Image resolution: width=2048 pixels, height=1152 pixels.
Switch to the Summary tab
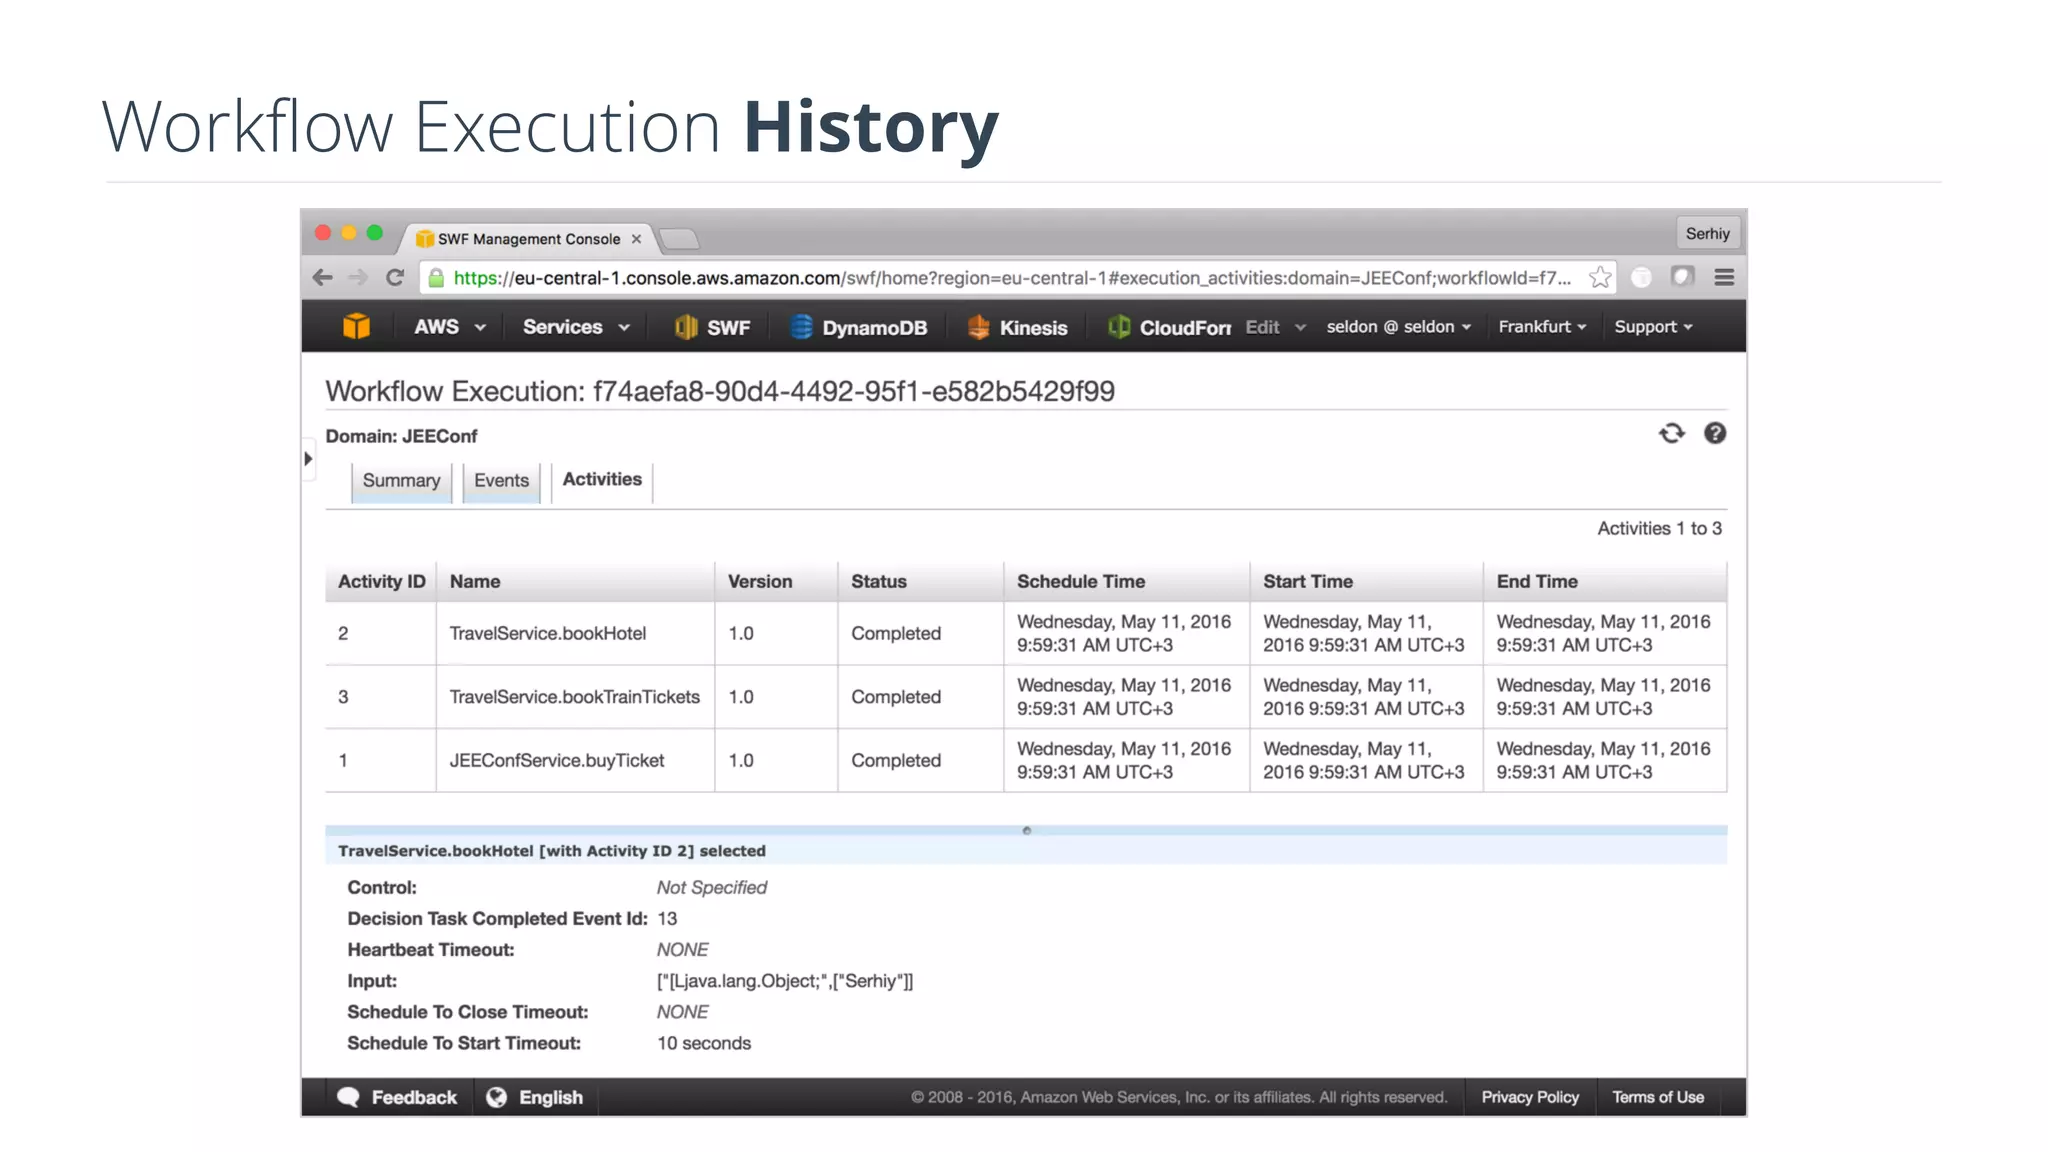click(401, 481)
